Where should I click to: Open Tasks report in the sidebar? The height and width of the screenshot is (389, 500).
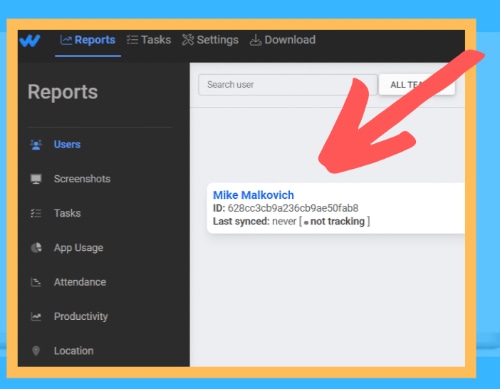coord(67,213)
